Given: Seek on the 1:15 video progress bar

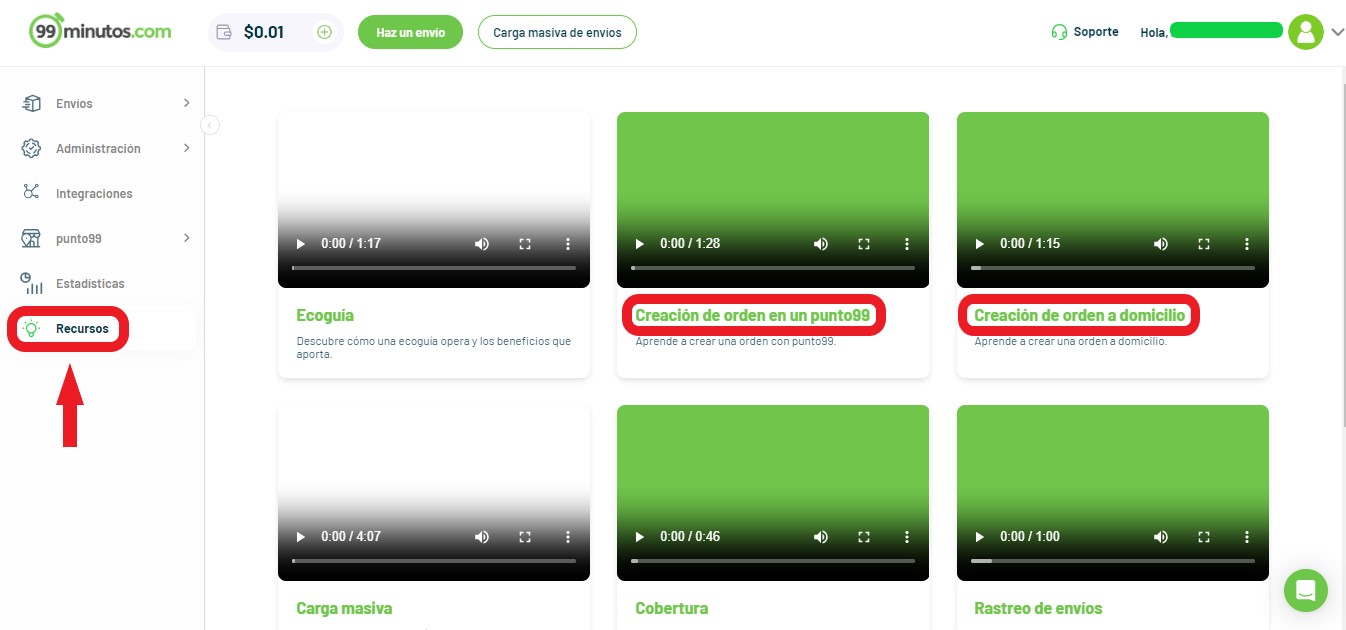Looking at the screenshot, I should click(1113, 268).
